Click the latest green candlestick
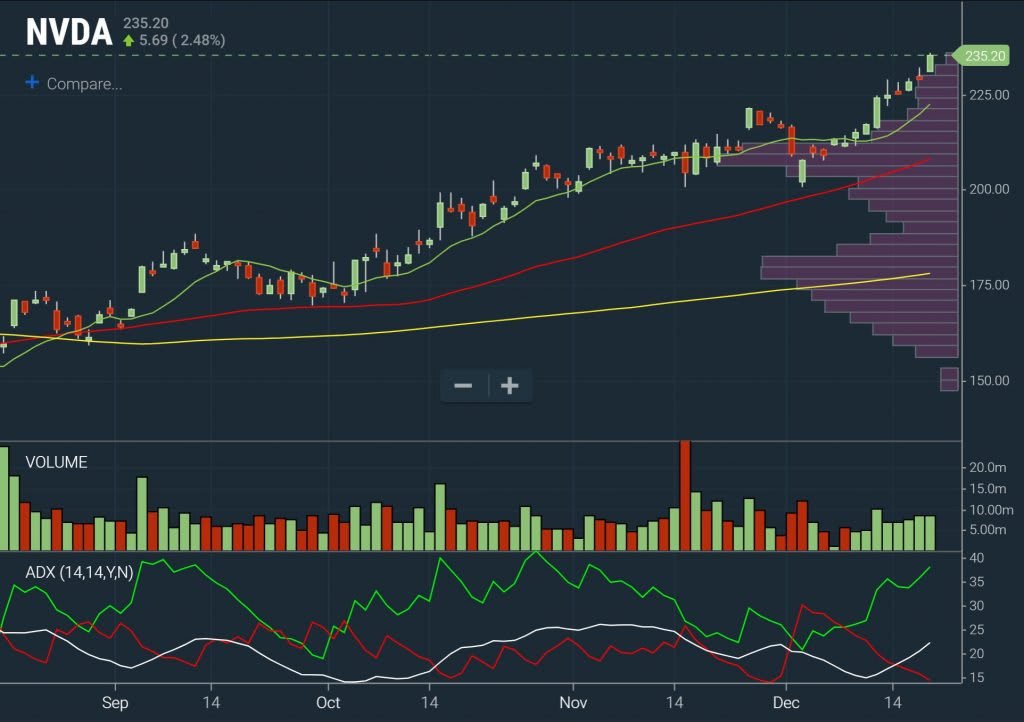This screenshot has height=722, width=1024. (x=930, y=65)
